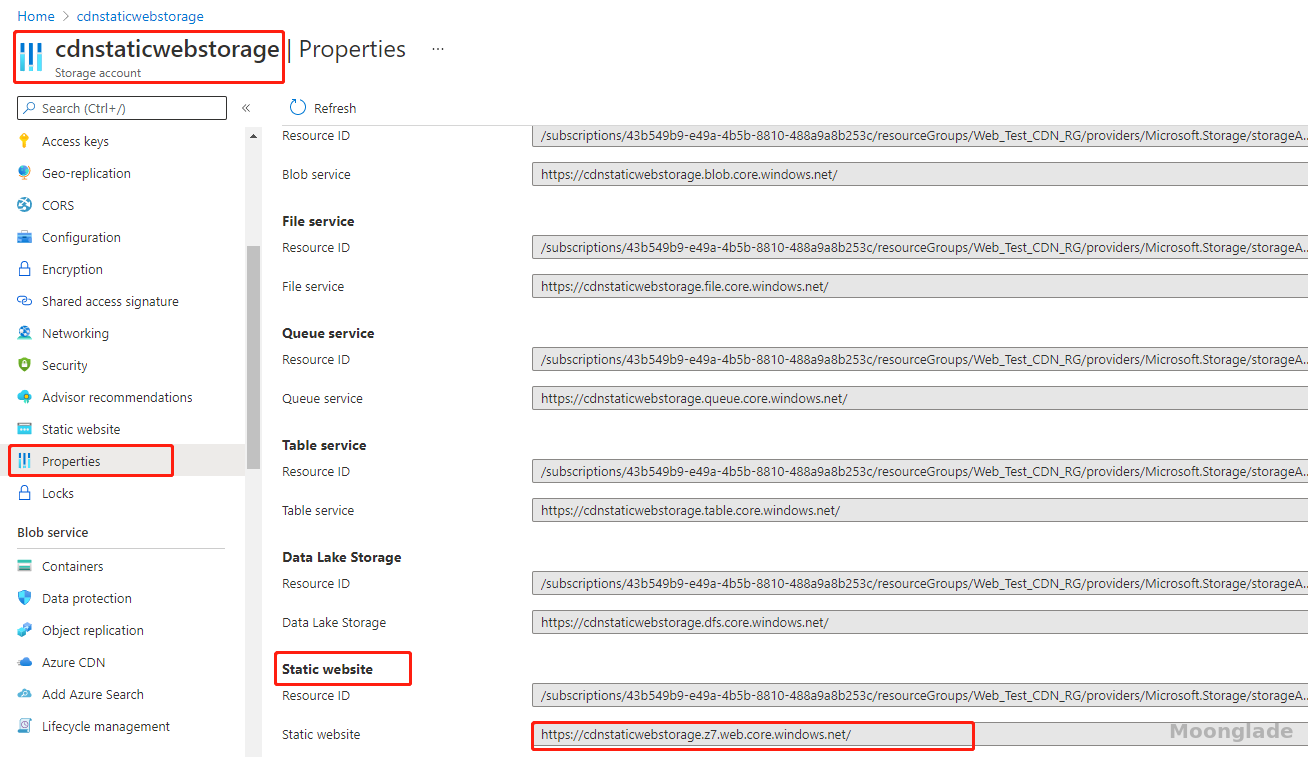1308x757 pixels.
Task: Click the storage account icon in header
Action: (x=31, y=56)
